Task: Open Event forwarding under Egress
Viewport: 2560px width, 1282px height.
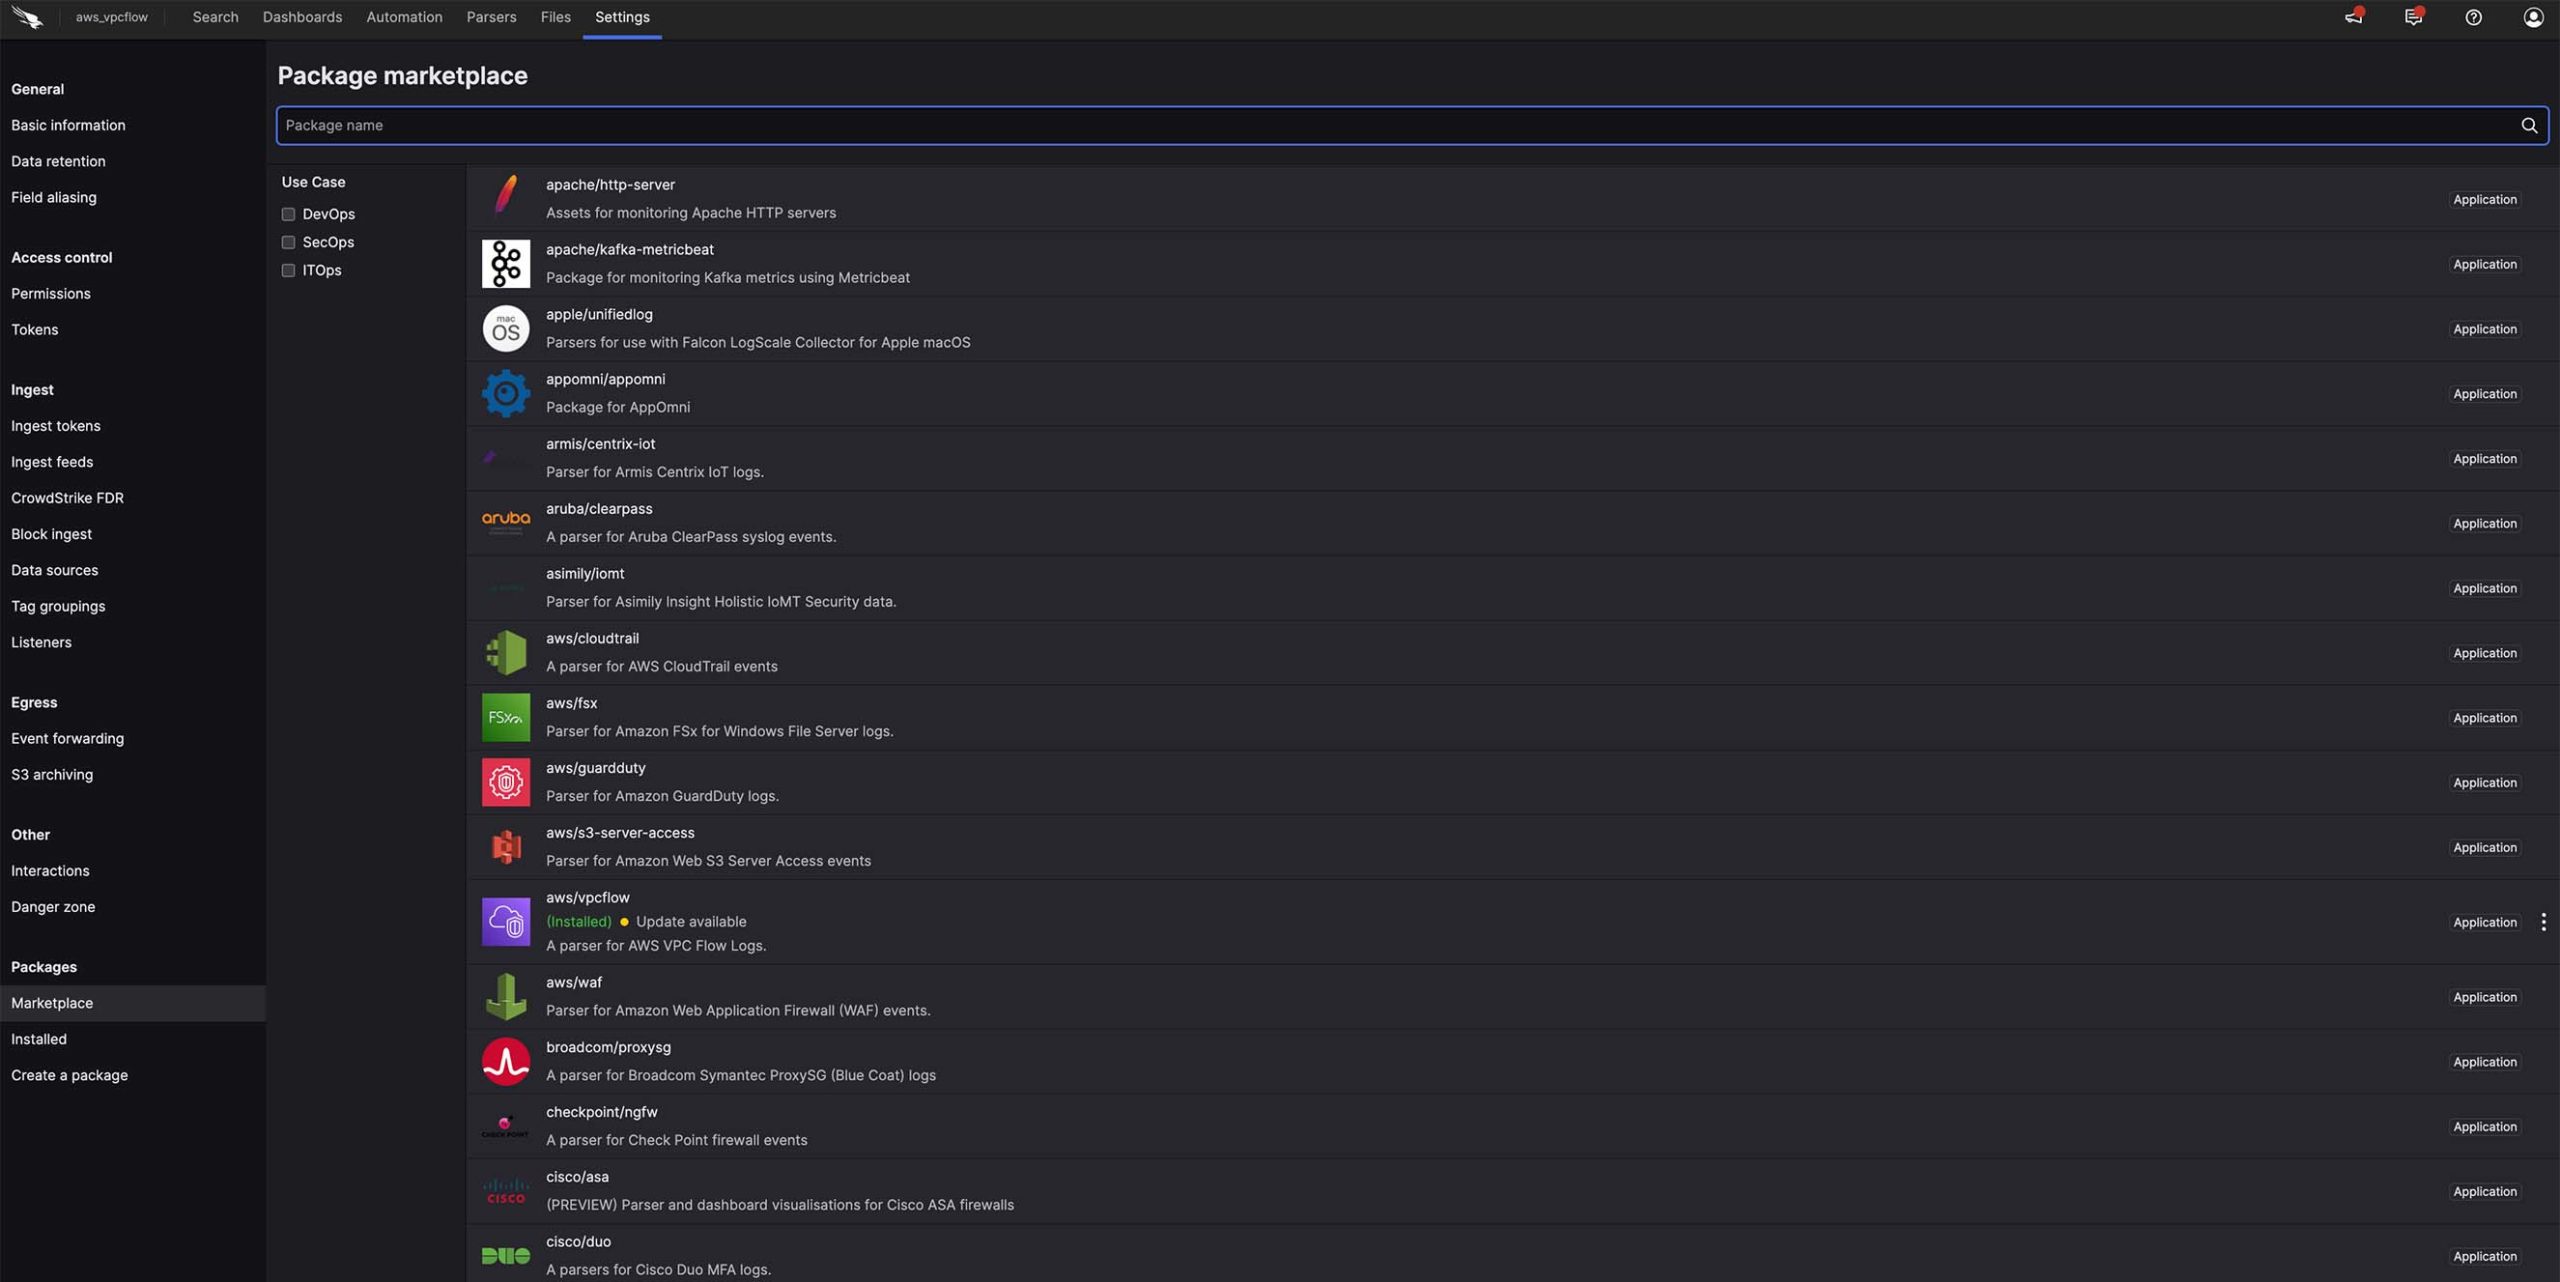Action: tap(67, 738)
